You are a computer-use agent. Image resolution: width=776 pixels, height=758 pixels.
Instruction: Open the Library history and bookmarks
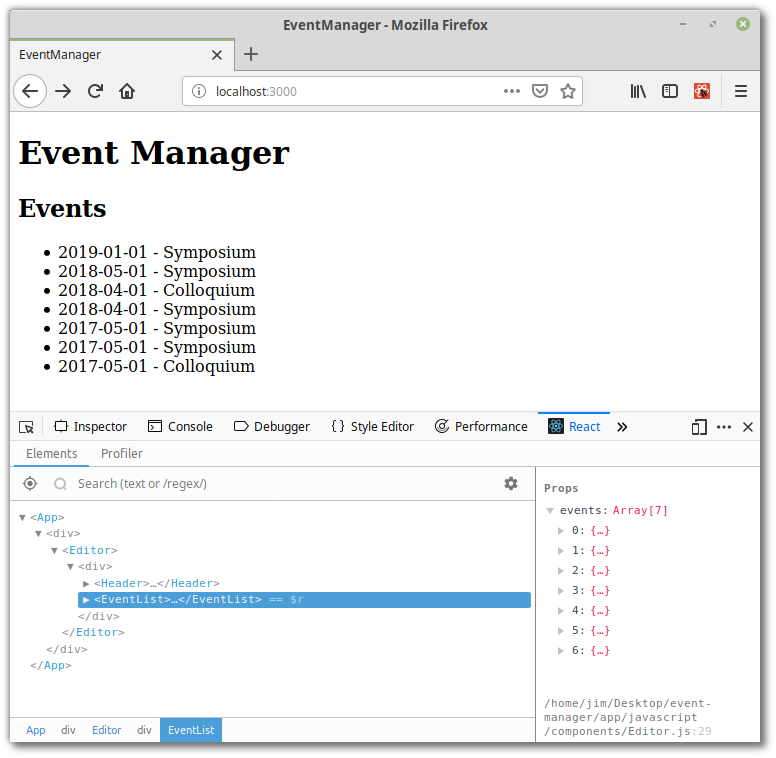pos(638,91)
